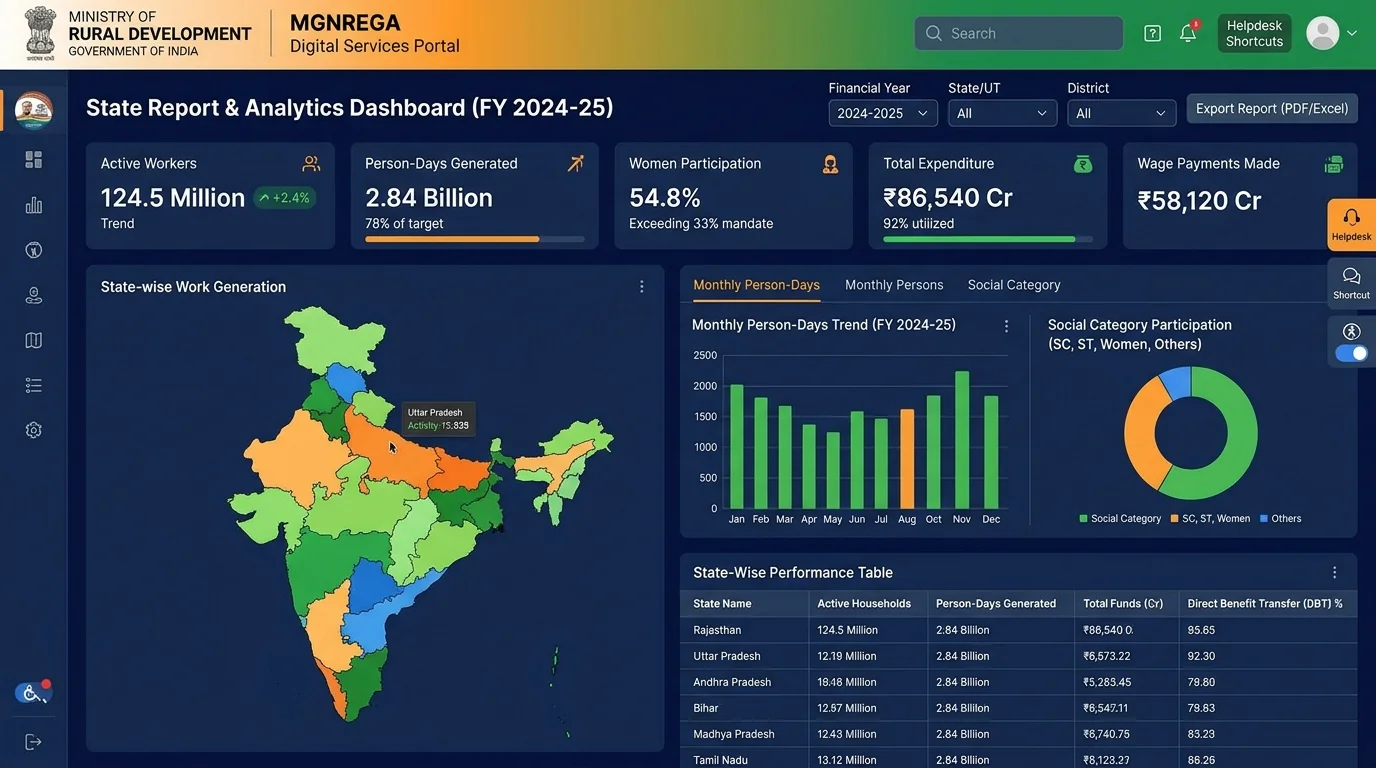Open the rupee payments sidebar icon

34,250
